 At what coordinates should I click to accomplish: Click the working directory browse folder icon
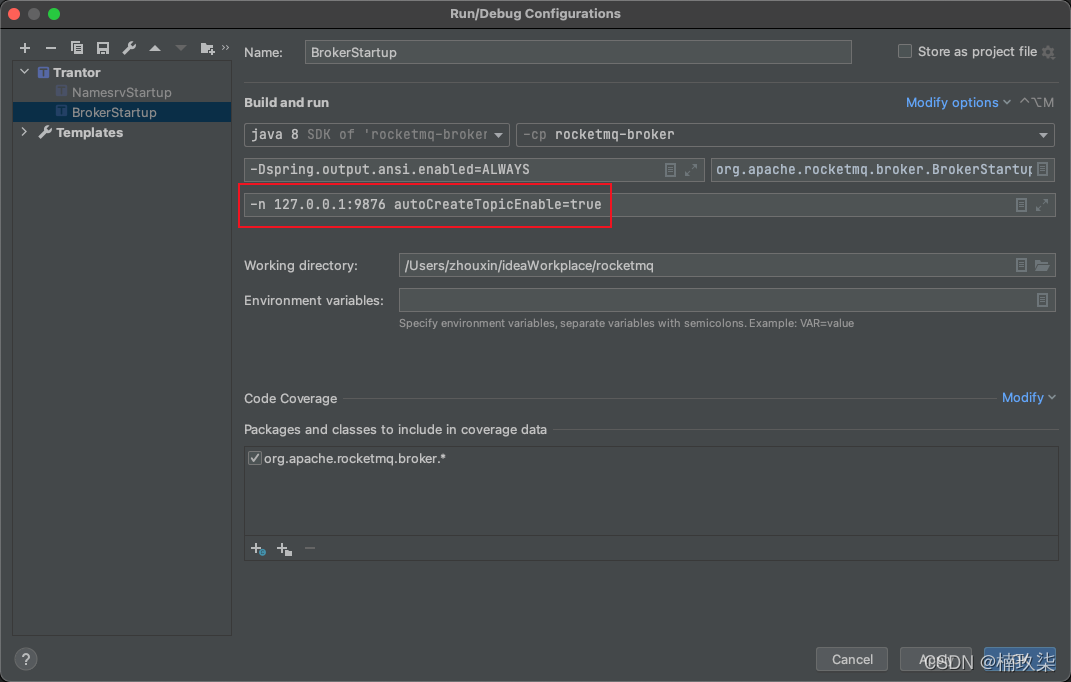click(x=1042, y=266)
